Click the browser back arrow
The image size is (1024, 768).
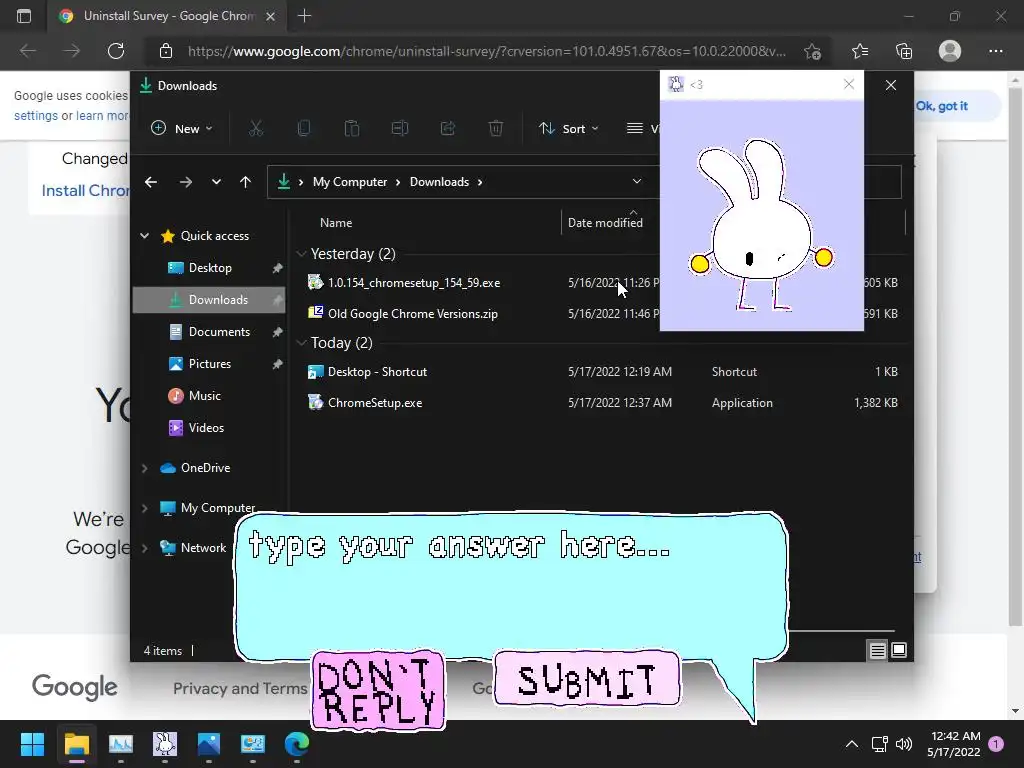27,51
